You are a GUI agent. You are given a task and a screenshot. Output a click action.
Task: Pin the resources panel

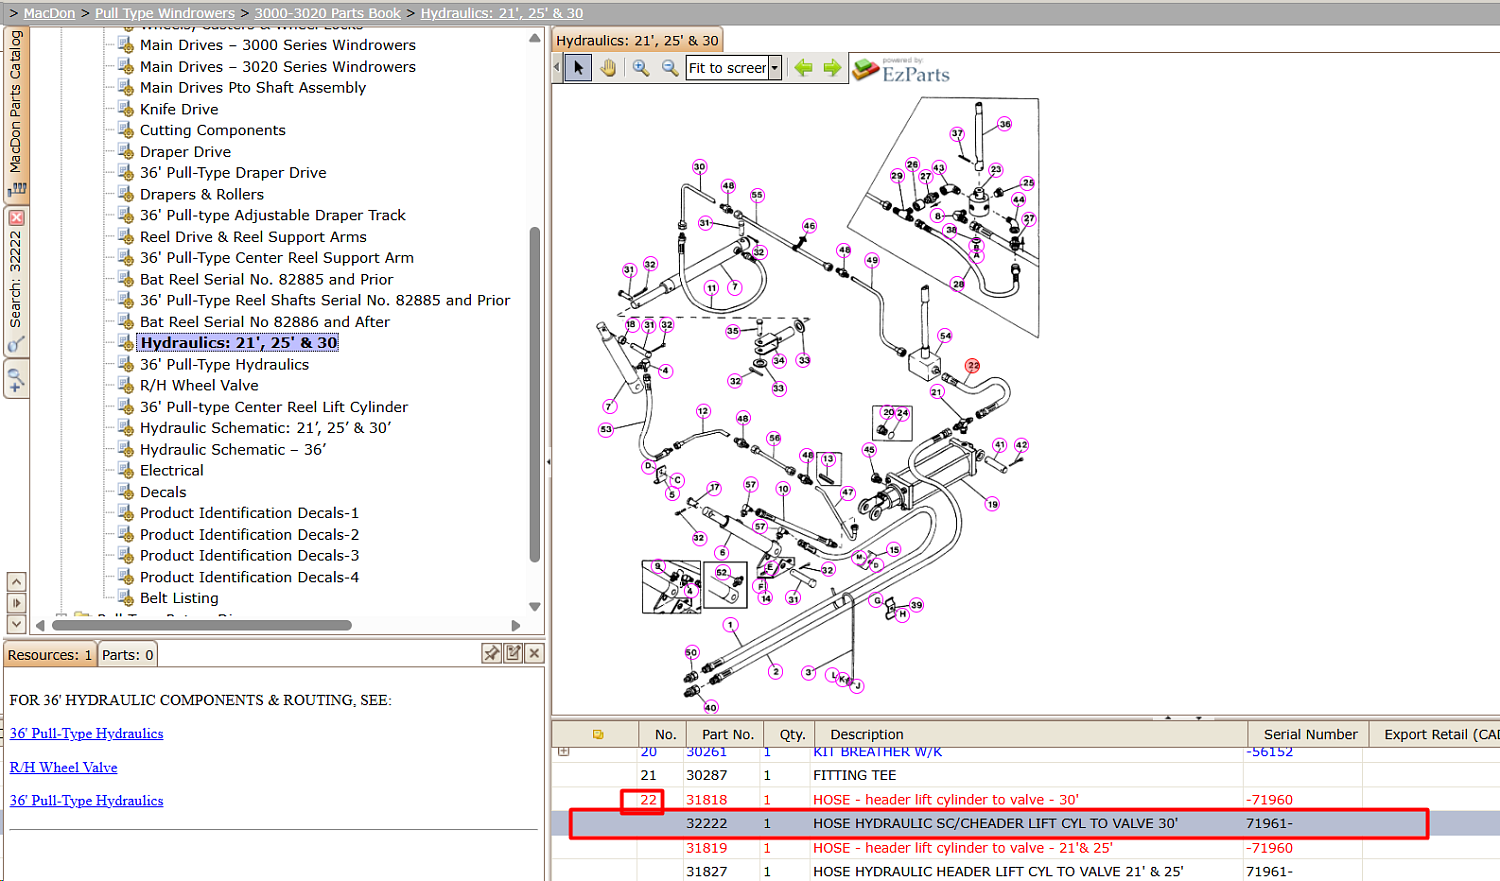(x=491, y=653)
